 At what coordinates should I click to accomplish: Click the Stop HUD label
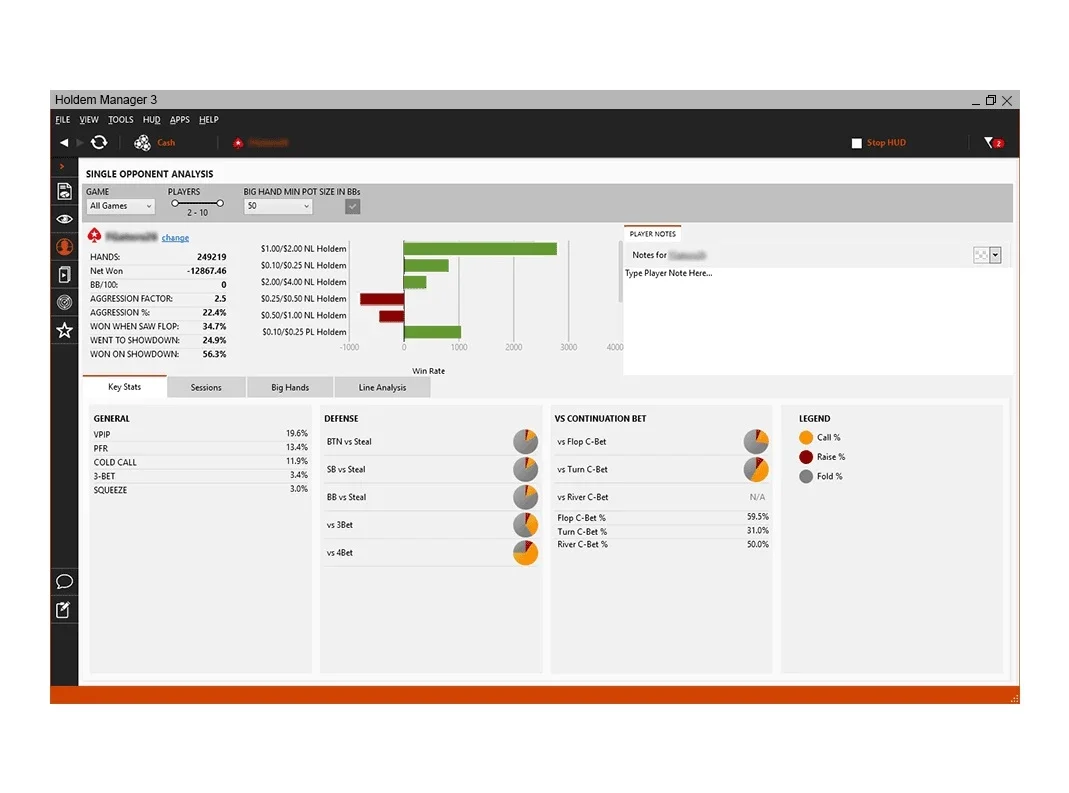coord(886,143)
